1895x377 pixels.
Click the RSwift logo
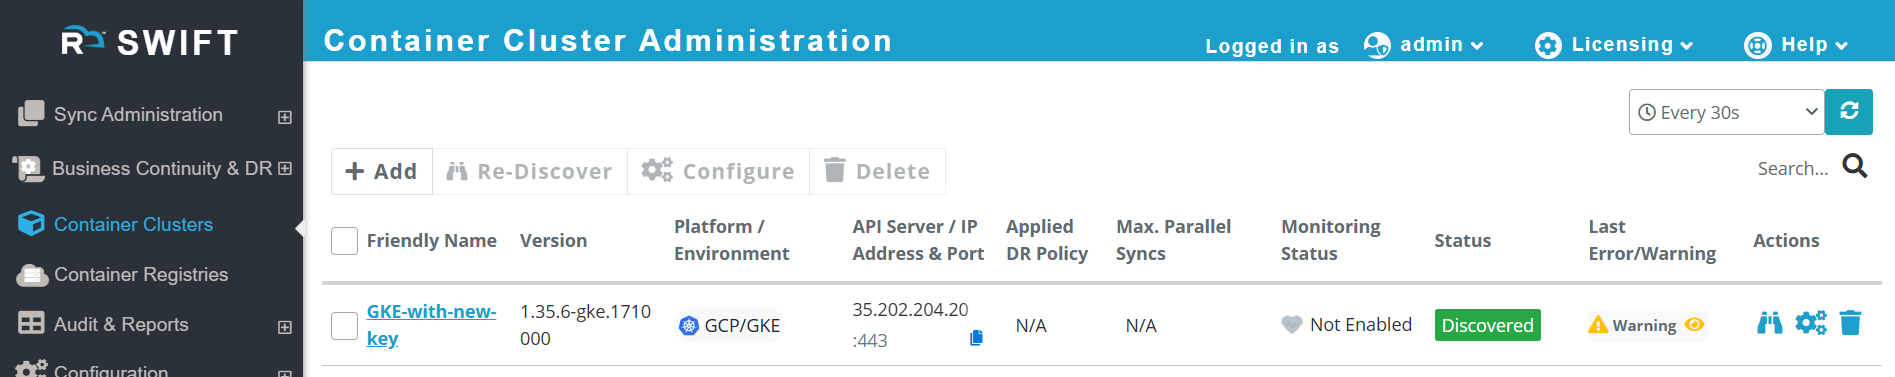(x=150, y=42)
